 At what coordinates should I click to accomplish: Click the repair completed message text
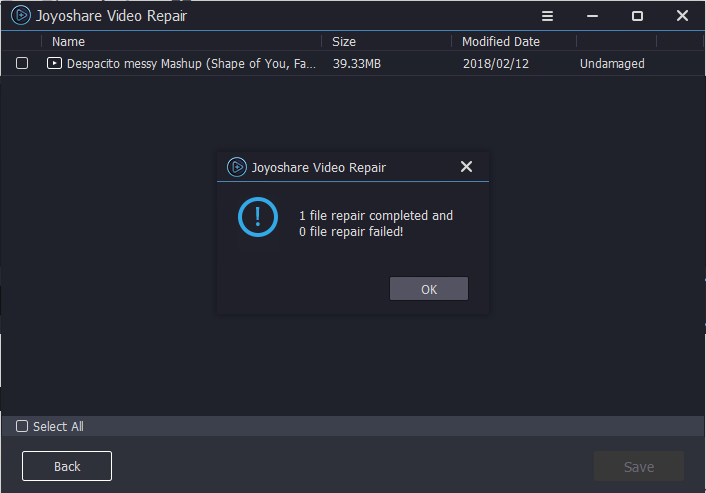coord(376,223)
